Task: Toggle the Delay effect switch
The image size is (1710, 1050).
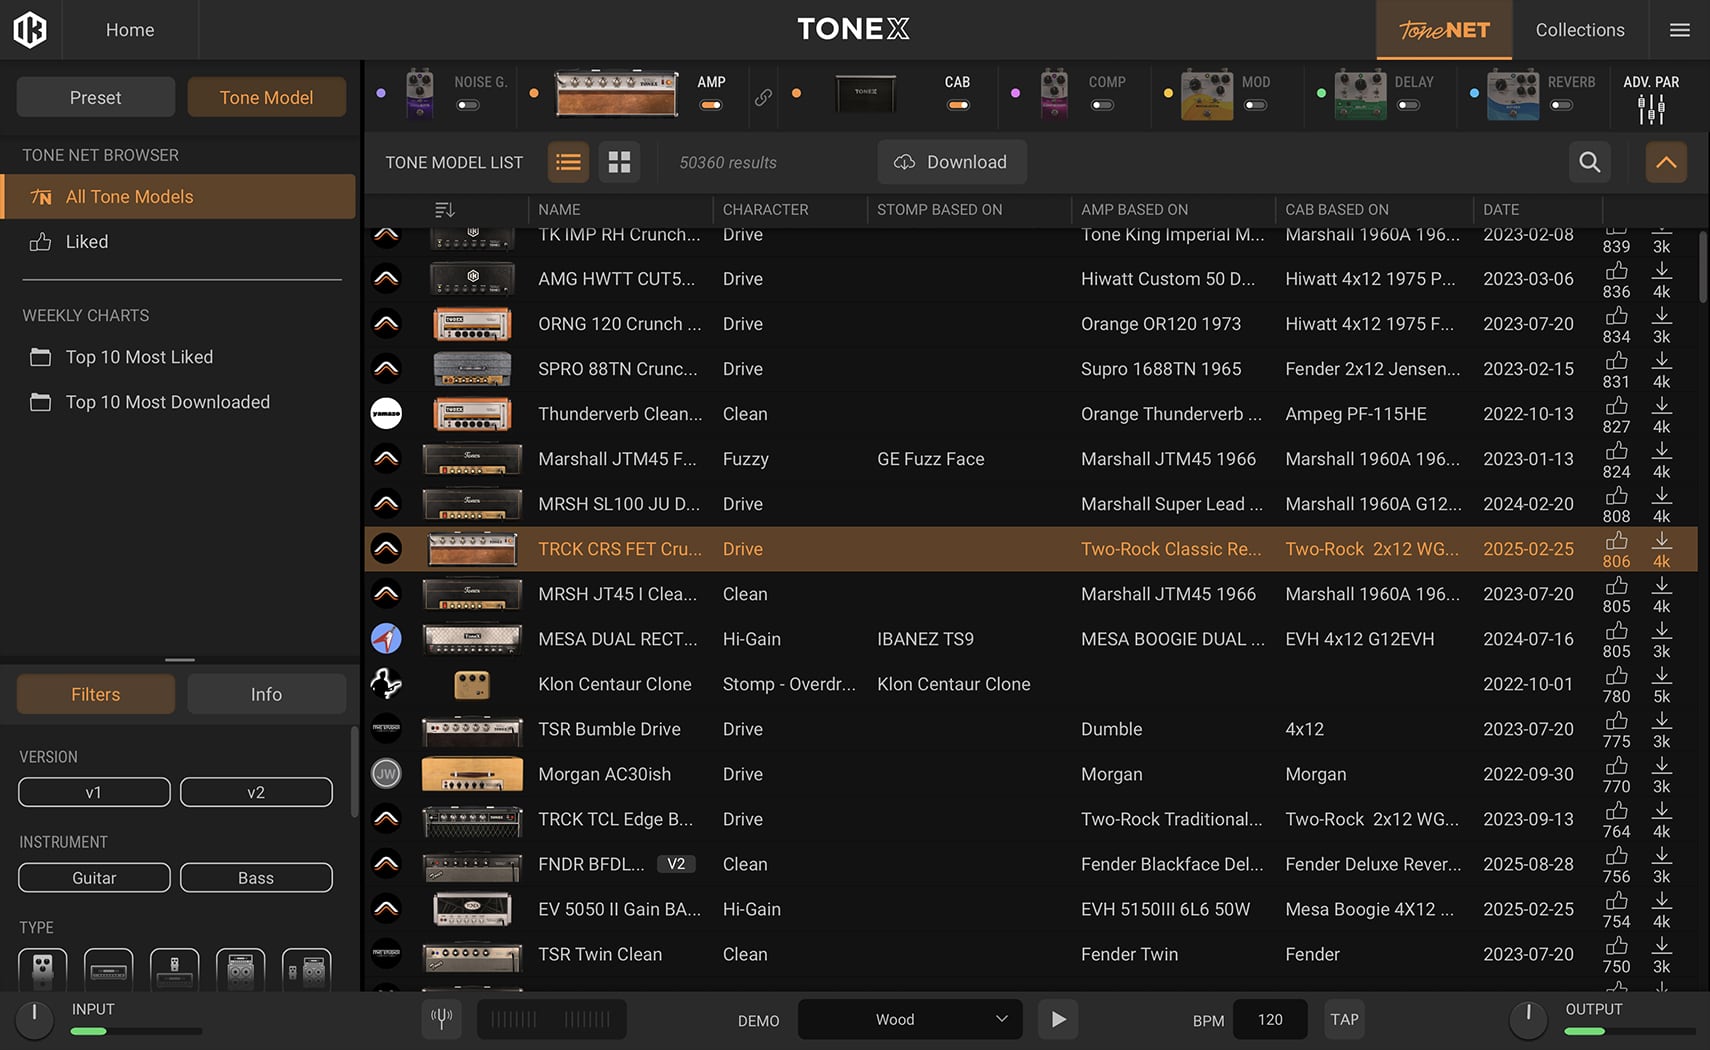Action: click(x=1408, y=105)
